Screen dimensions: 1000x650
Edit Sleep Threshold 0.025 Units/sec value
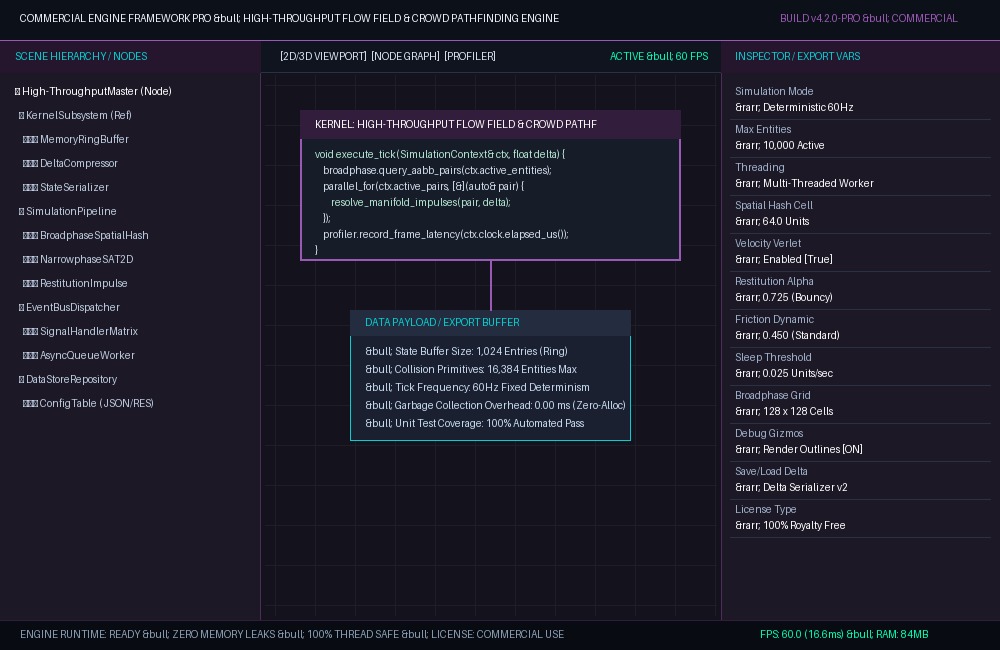(784, 373)
